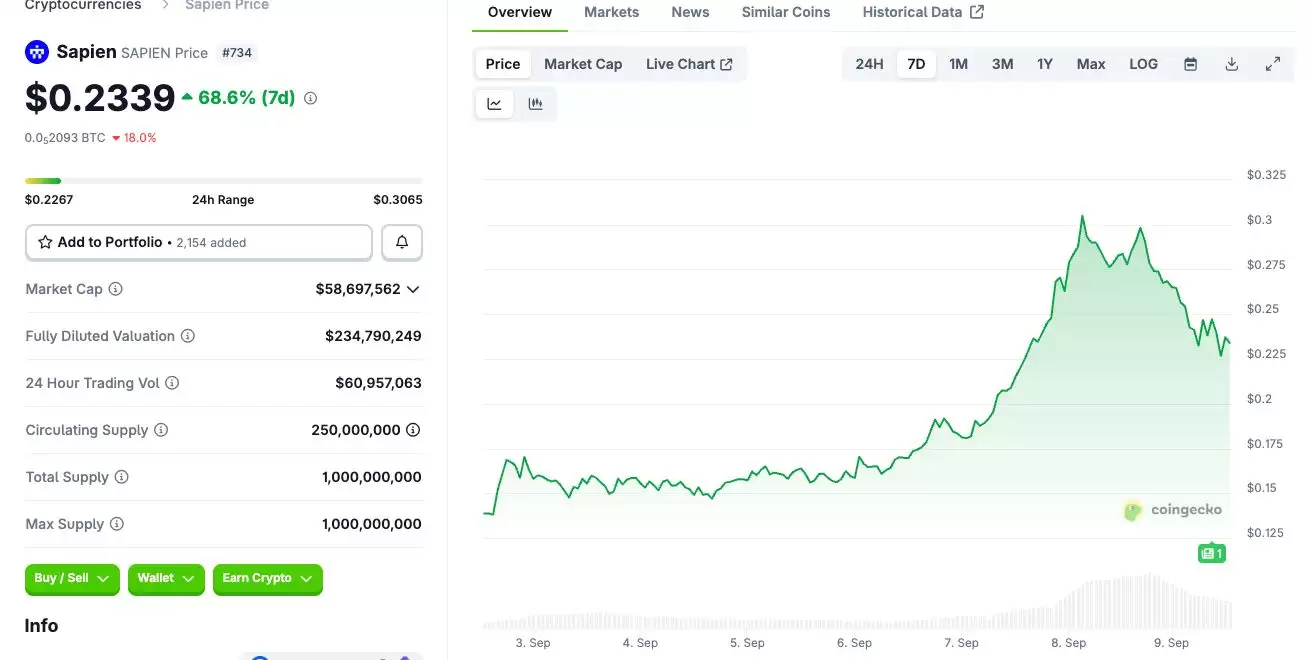Select the line chart icon
1306x660 pixels.
coord(494,102)
